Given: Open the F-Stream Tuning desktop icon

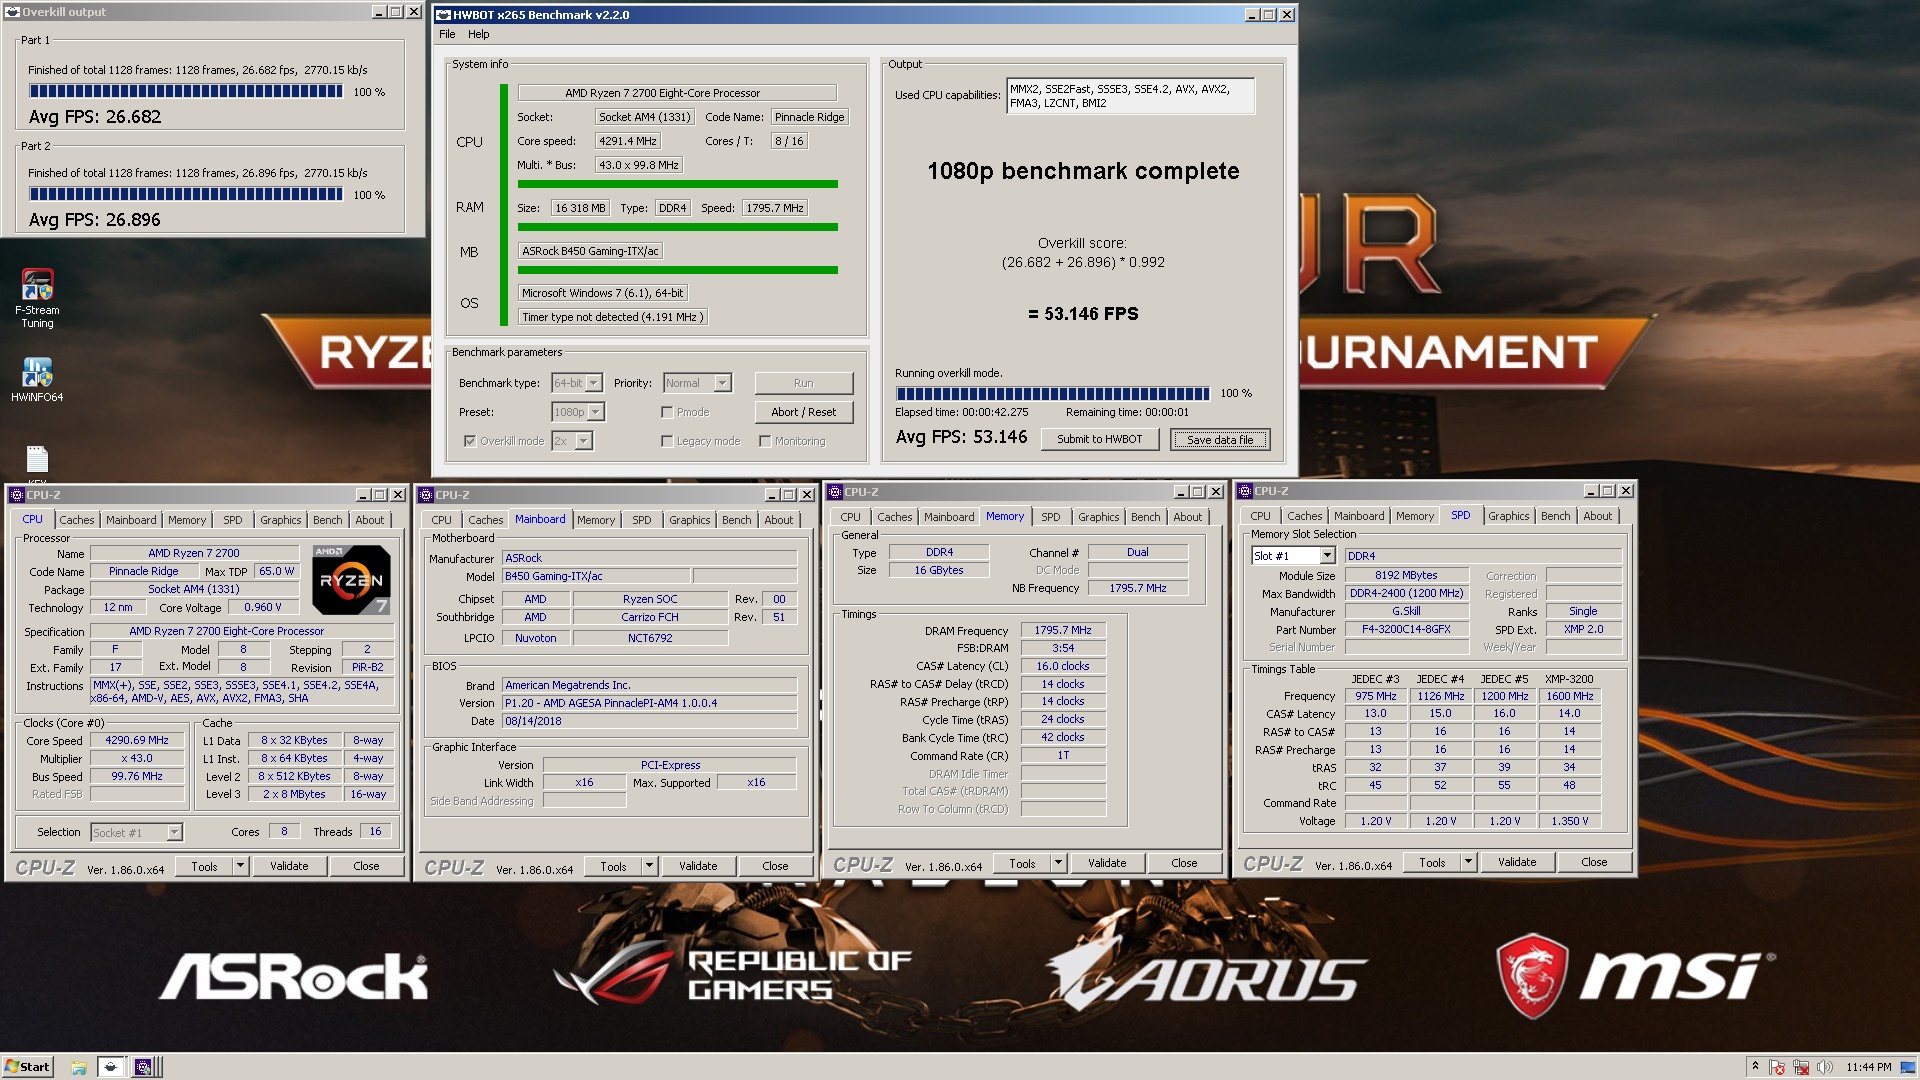Looking at the screenshot, I should (x=37, y=297).
